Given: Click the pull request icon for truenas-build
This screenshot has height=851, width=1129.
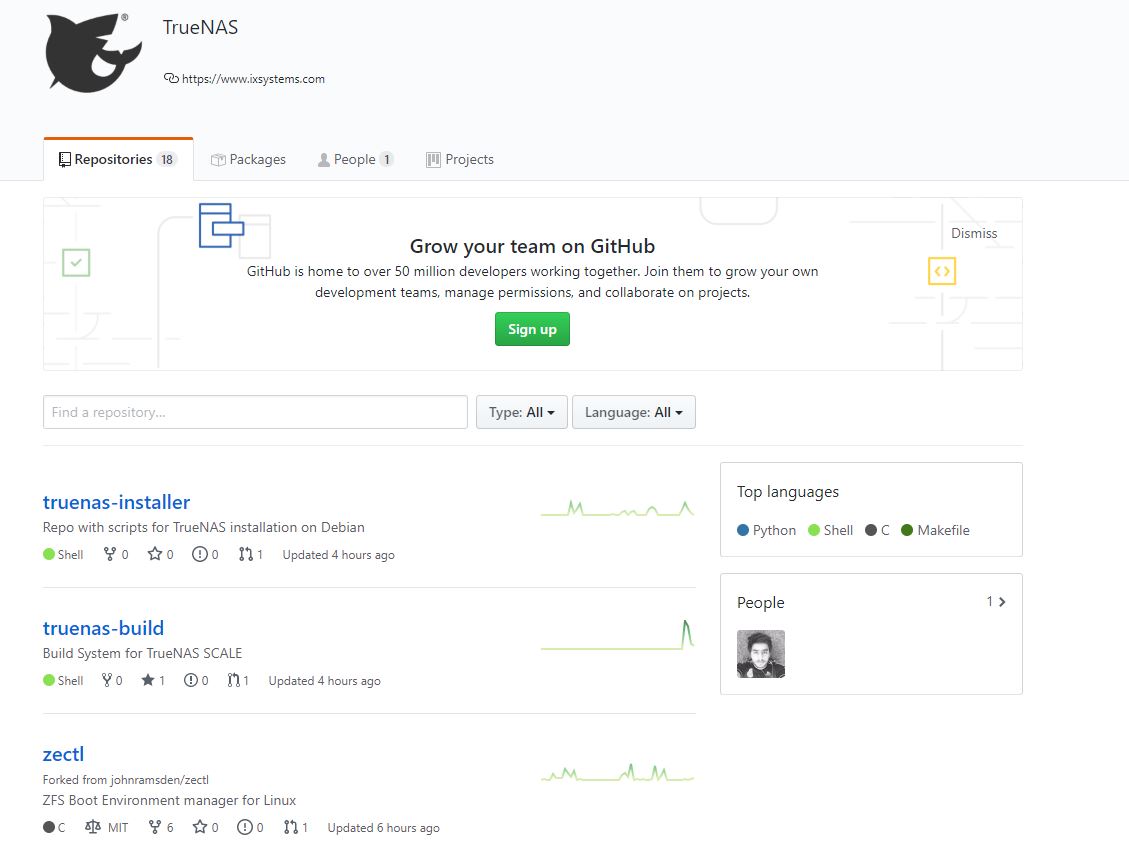Looking at the screenshot, I should 233,680.
